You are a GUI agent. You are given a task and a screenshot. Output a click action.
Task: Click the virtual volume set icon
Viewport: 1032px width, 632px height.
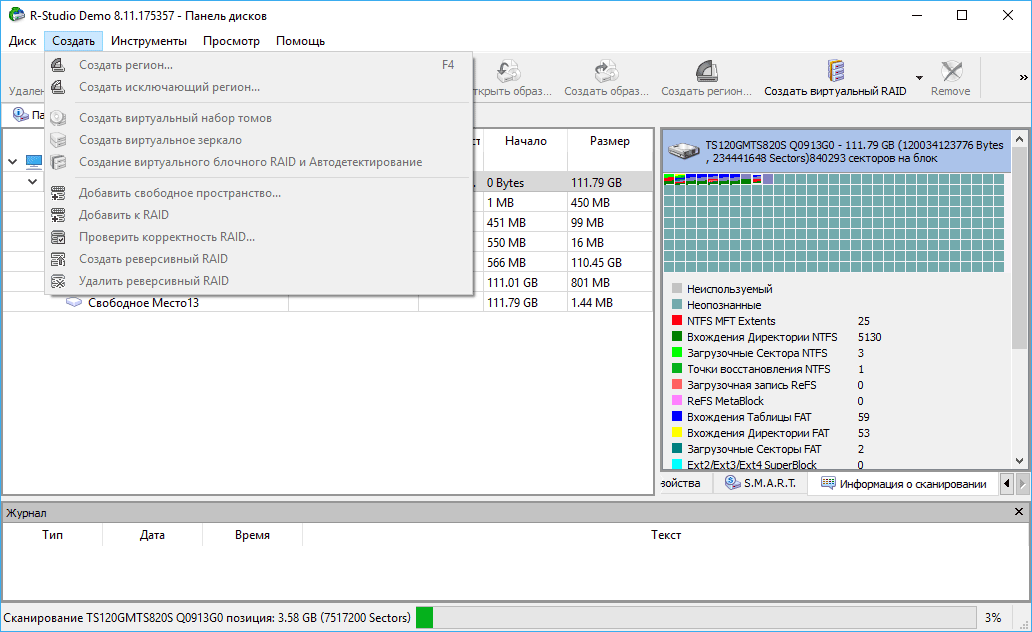click(58, 118)
